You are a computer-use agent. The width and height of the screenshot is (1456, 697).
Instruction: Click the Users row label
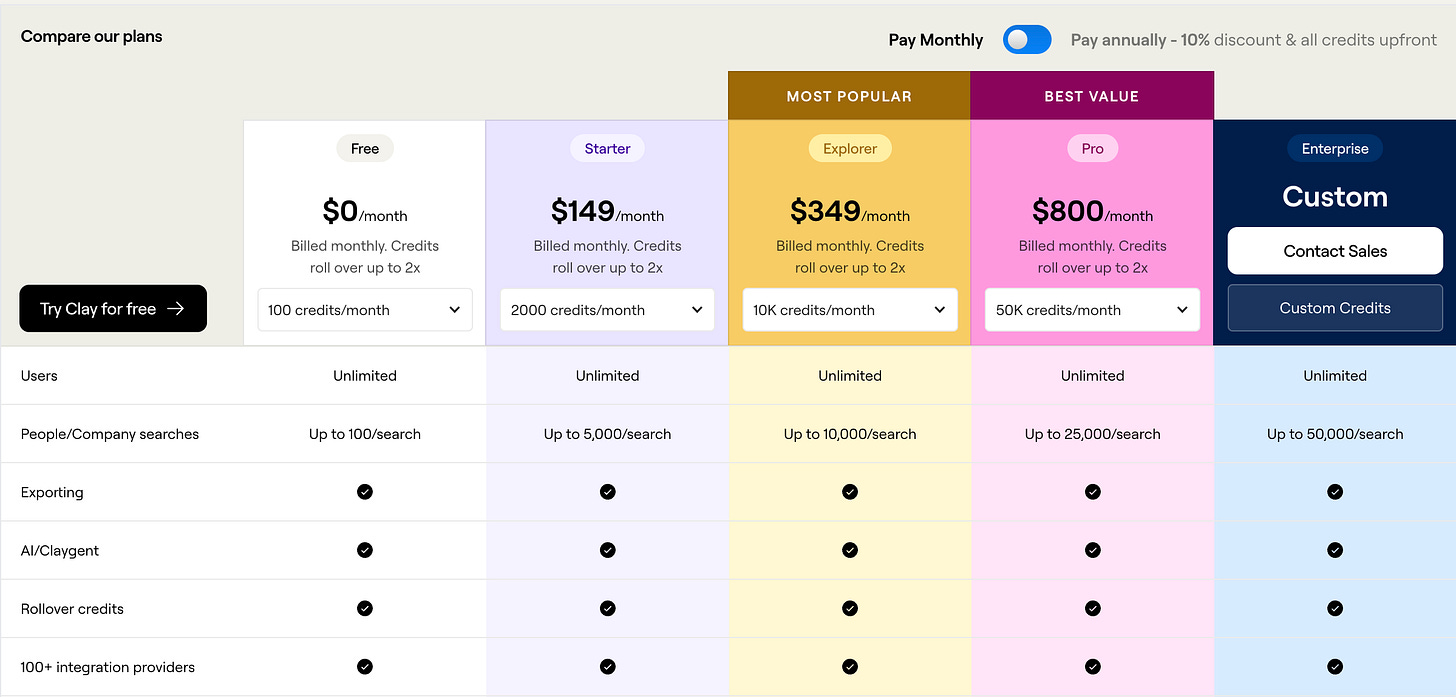(x=39, y=376)
